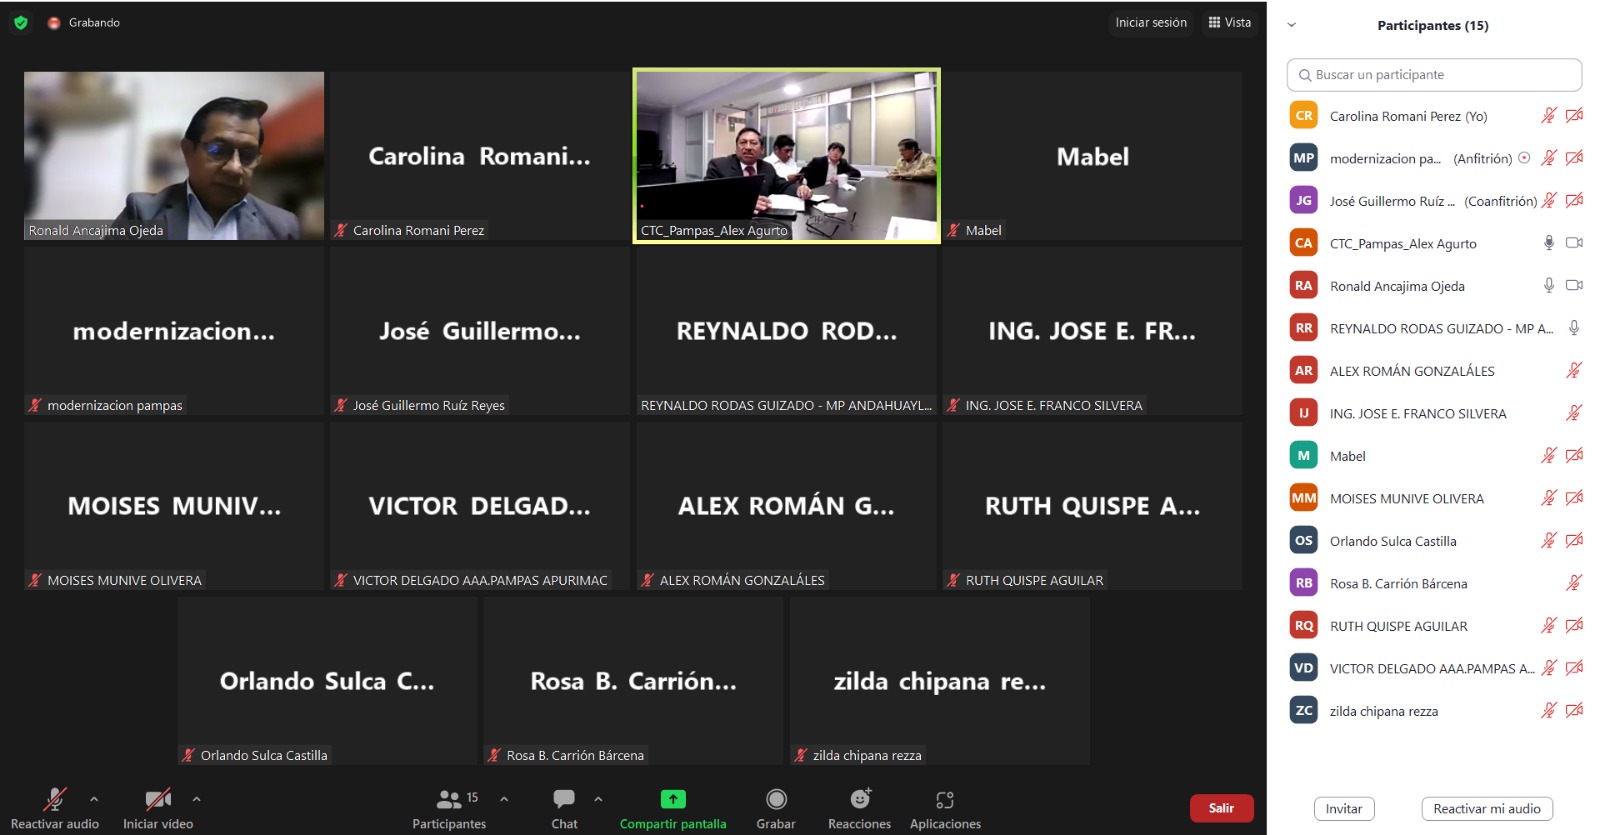Select the CTC_Pampas_Alex Agurto video thumbnail
1600x835 pixels.
[786, 155]
